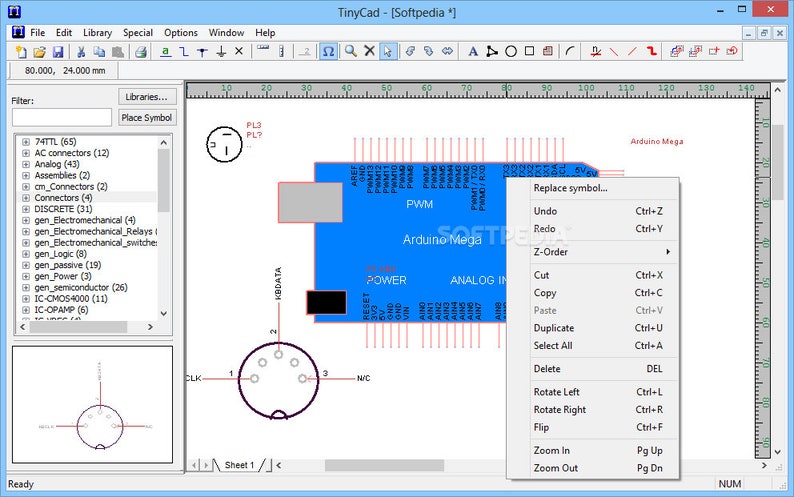Click the hierarchical symbol red circle icon
Screen dimensions: 794x497
[732, 51]
